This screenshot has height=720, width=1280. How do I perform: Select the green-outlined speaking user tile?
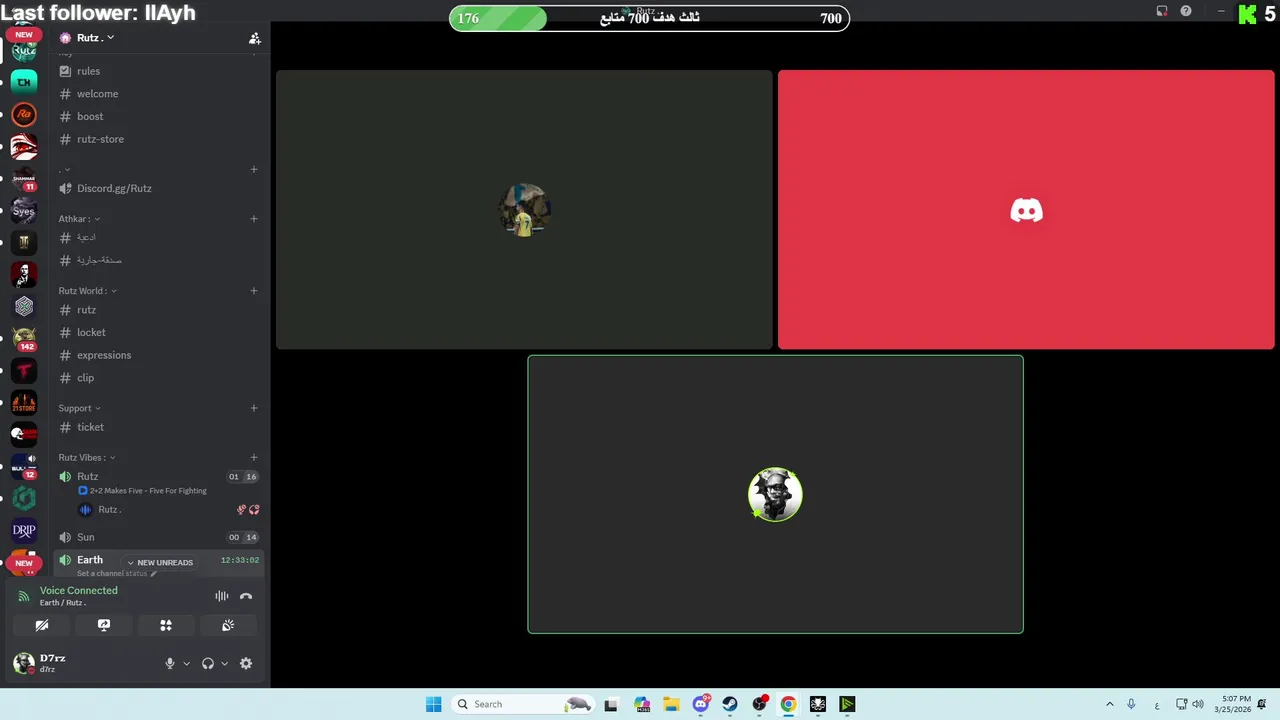pyautogui.click(x=775, y=494)
